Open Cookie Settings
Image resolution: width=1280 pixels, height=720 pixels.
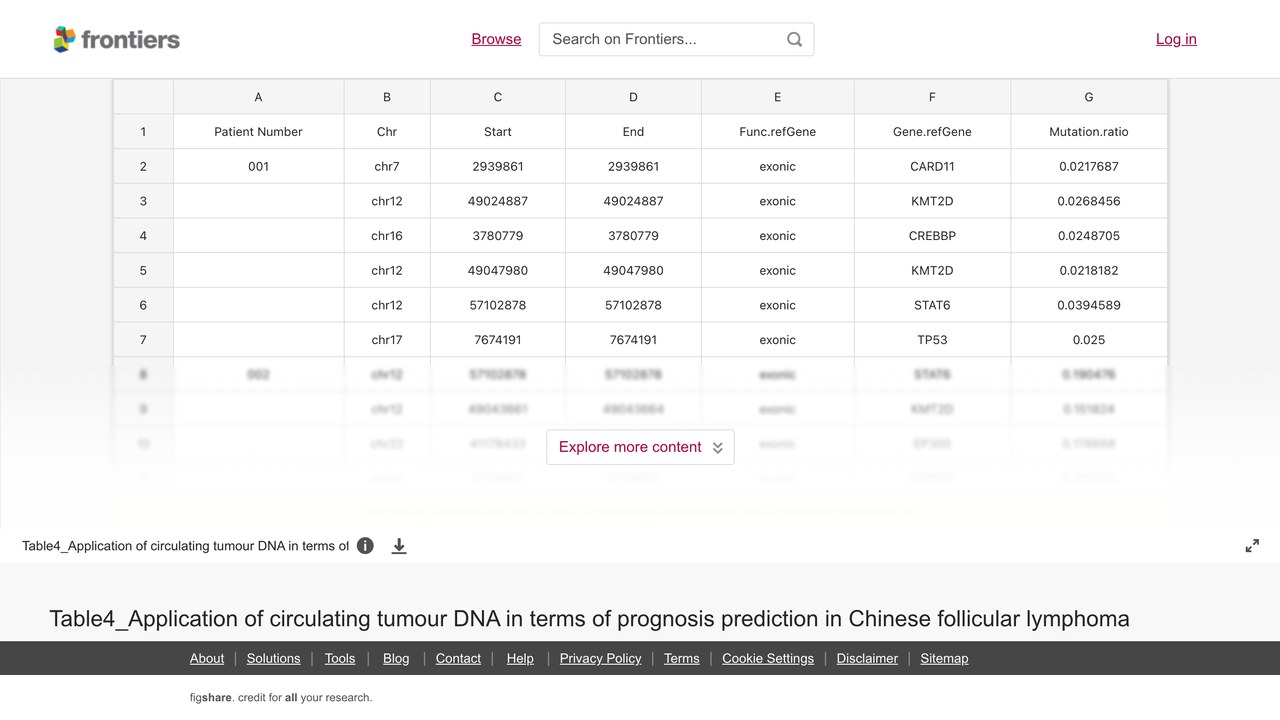pyautogui.click(x=768, y=658)
